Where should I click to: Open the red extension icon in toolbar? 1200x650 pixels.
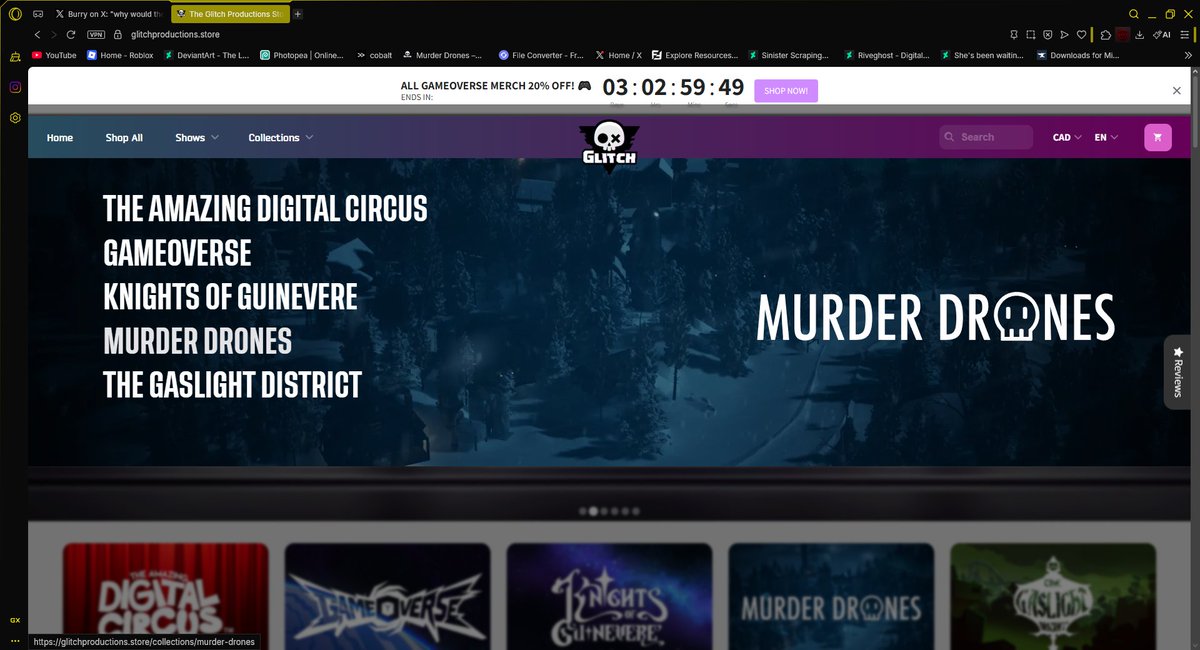(1124, 34)
